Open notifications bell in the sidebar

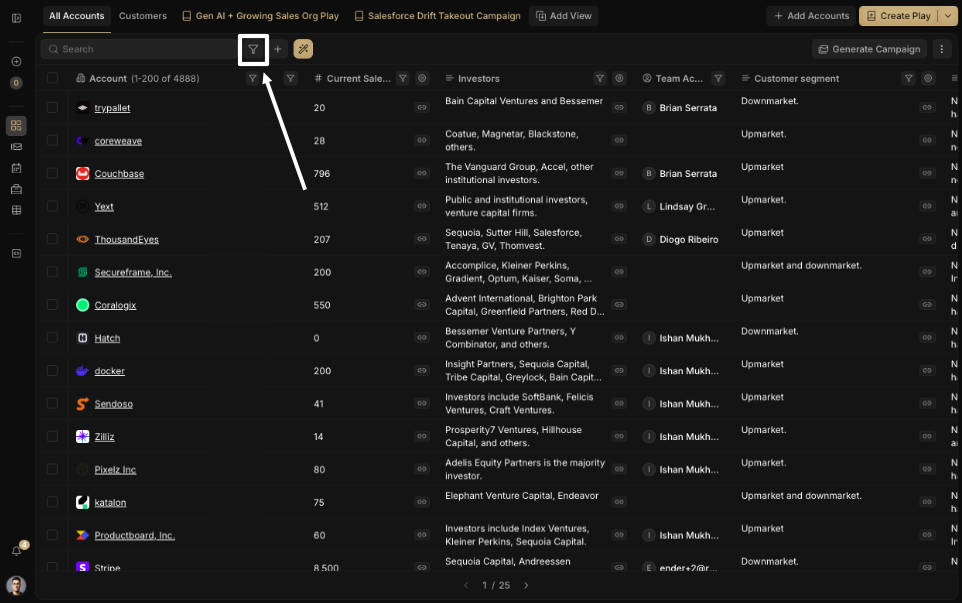click(16, 551)
